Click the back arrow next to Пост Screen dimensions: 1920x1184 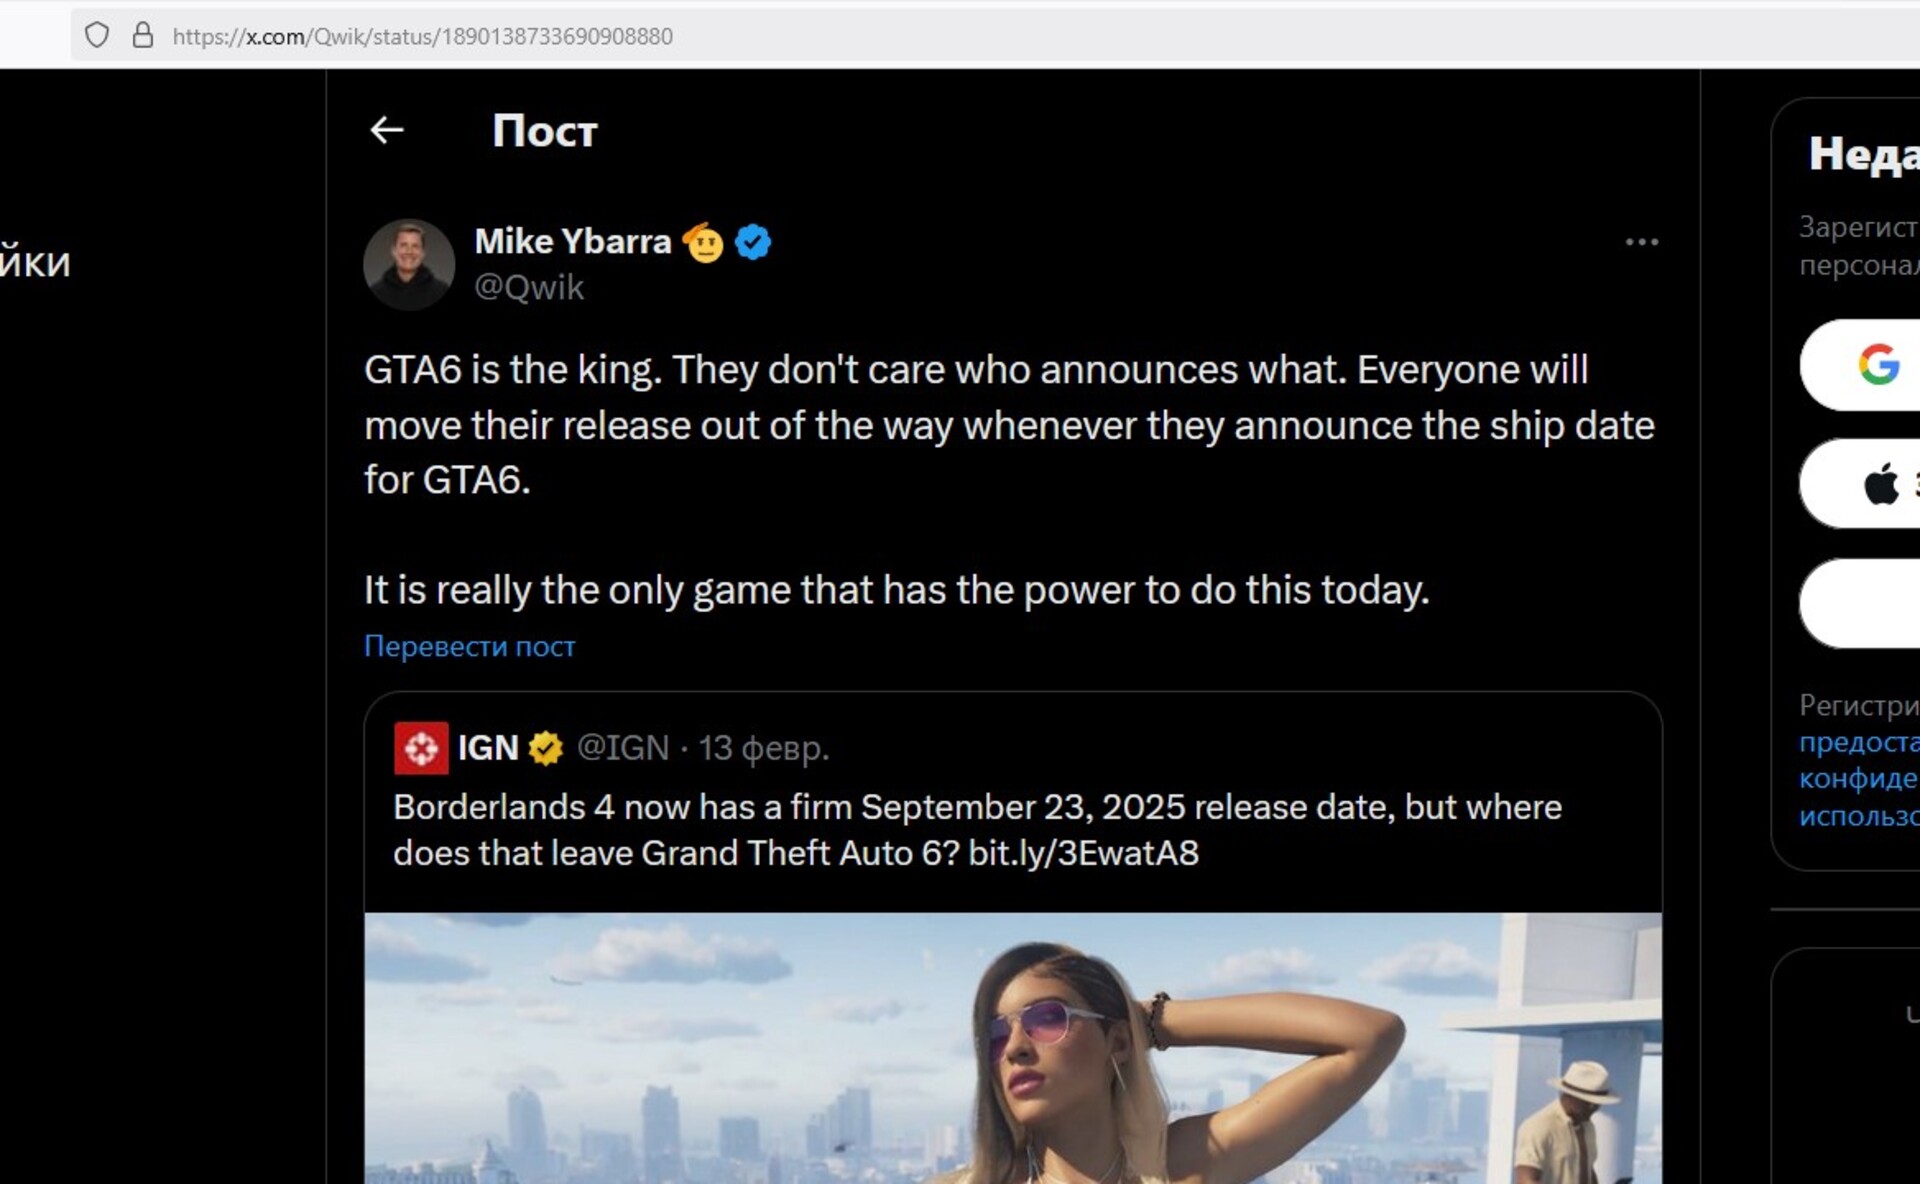(x=387, y=130)
